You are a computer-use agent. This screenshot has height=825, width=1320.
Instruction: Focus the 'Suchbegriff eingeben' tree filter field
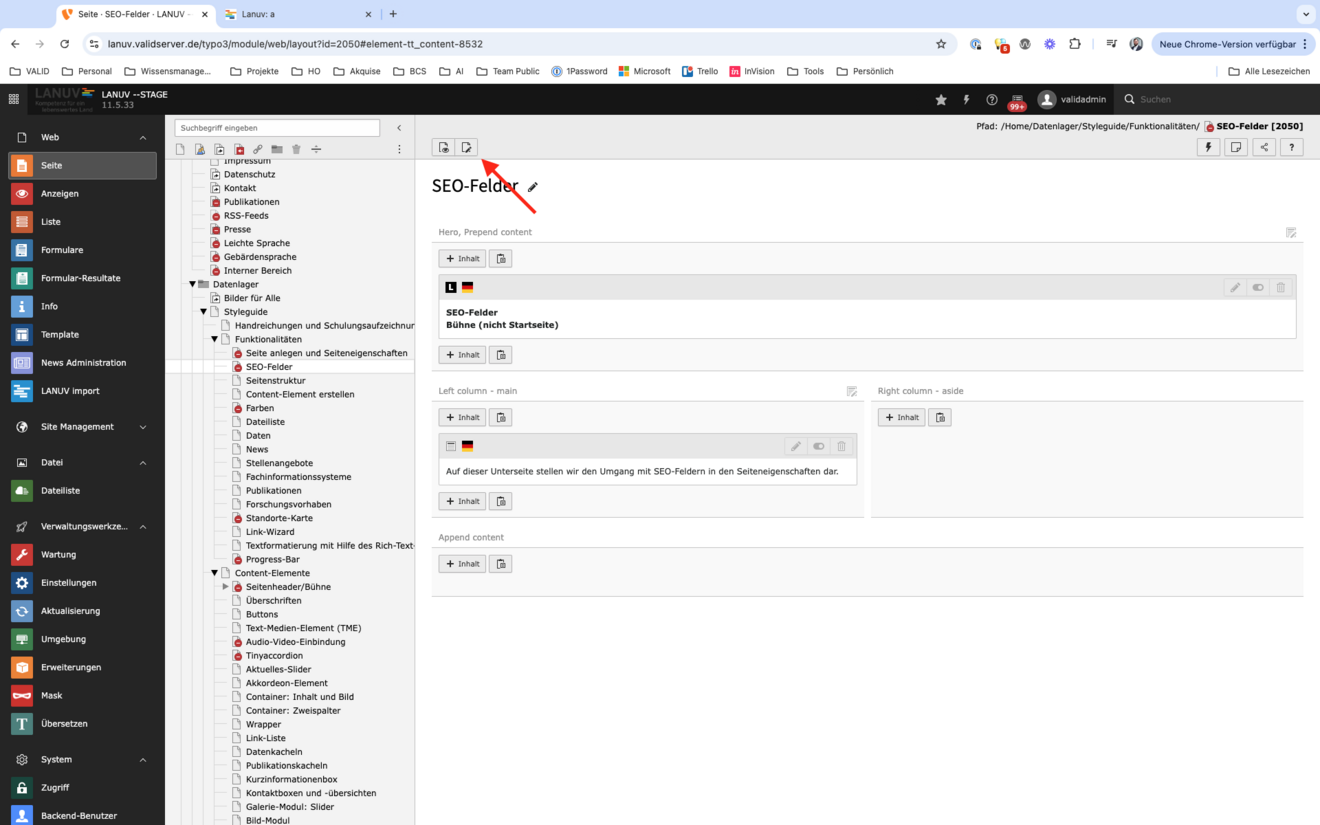tap(277, 128)
